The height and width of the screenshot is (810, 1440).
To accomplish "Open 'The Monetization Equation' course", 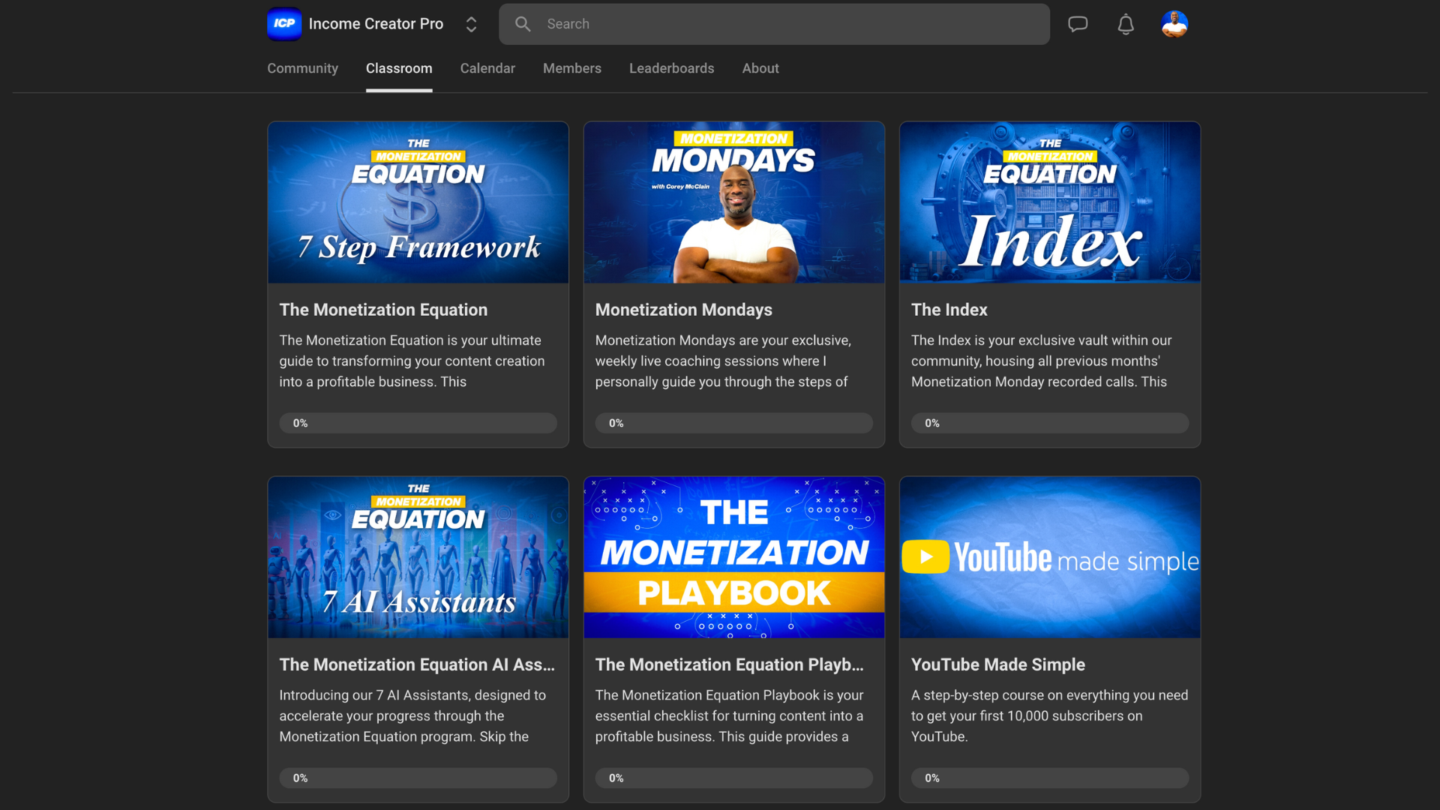I will (383, 309).
